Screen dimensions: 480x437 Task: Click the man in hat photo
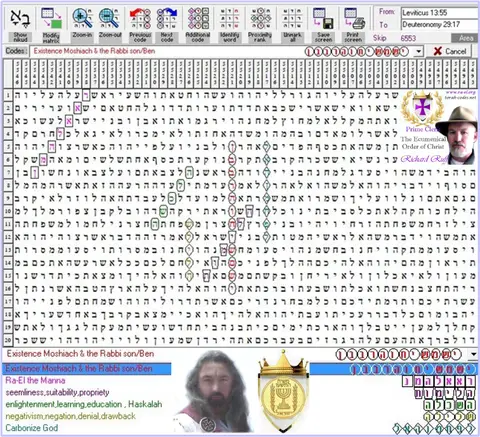click(457, 135)
